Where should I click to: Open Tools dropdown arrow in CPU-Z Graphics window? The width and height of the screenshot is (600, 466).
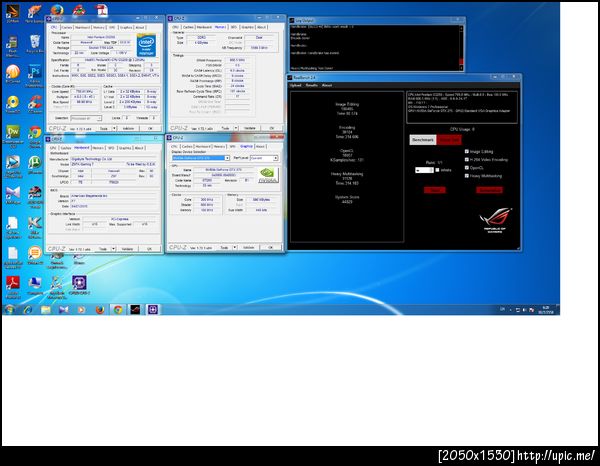coord(235,248)
